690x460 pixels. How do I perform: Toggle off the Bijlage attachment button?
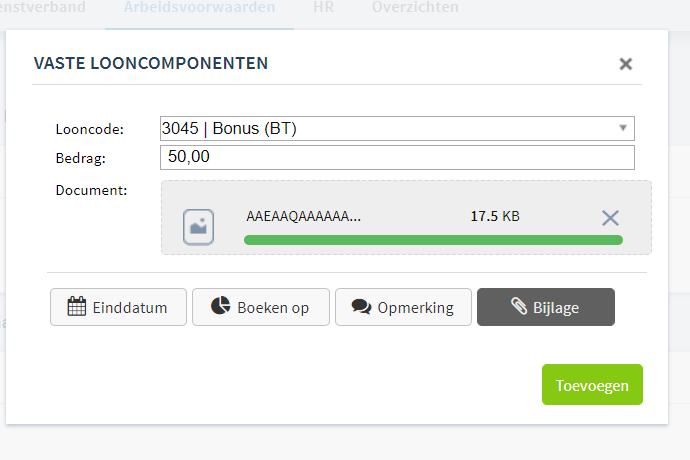tap(546, 307)
